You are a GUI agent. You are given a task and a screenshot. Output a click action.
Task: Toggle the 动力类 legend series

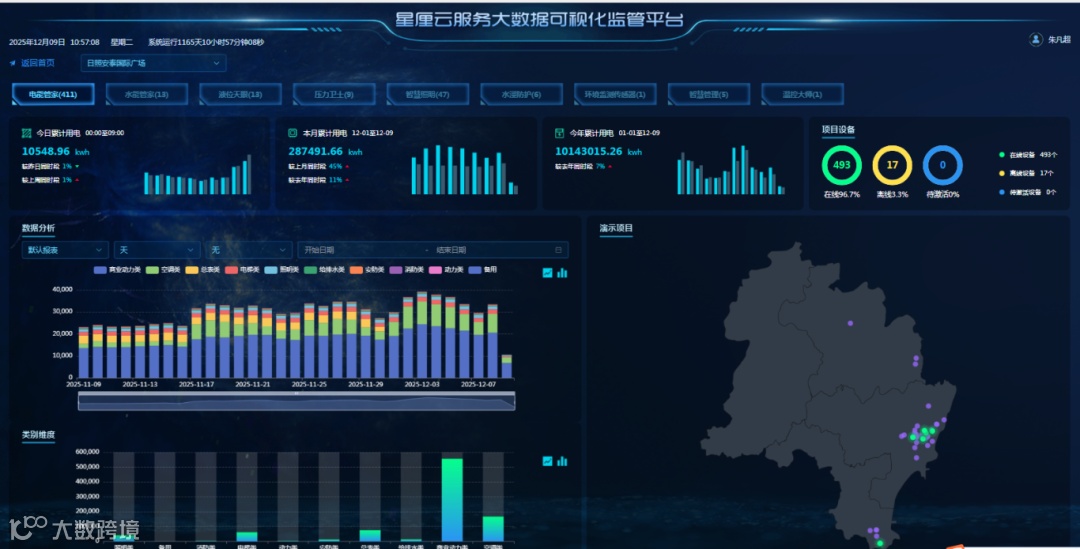pyautogui.click(x=446, y=270)
